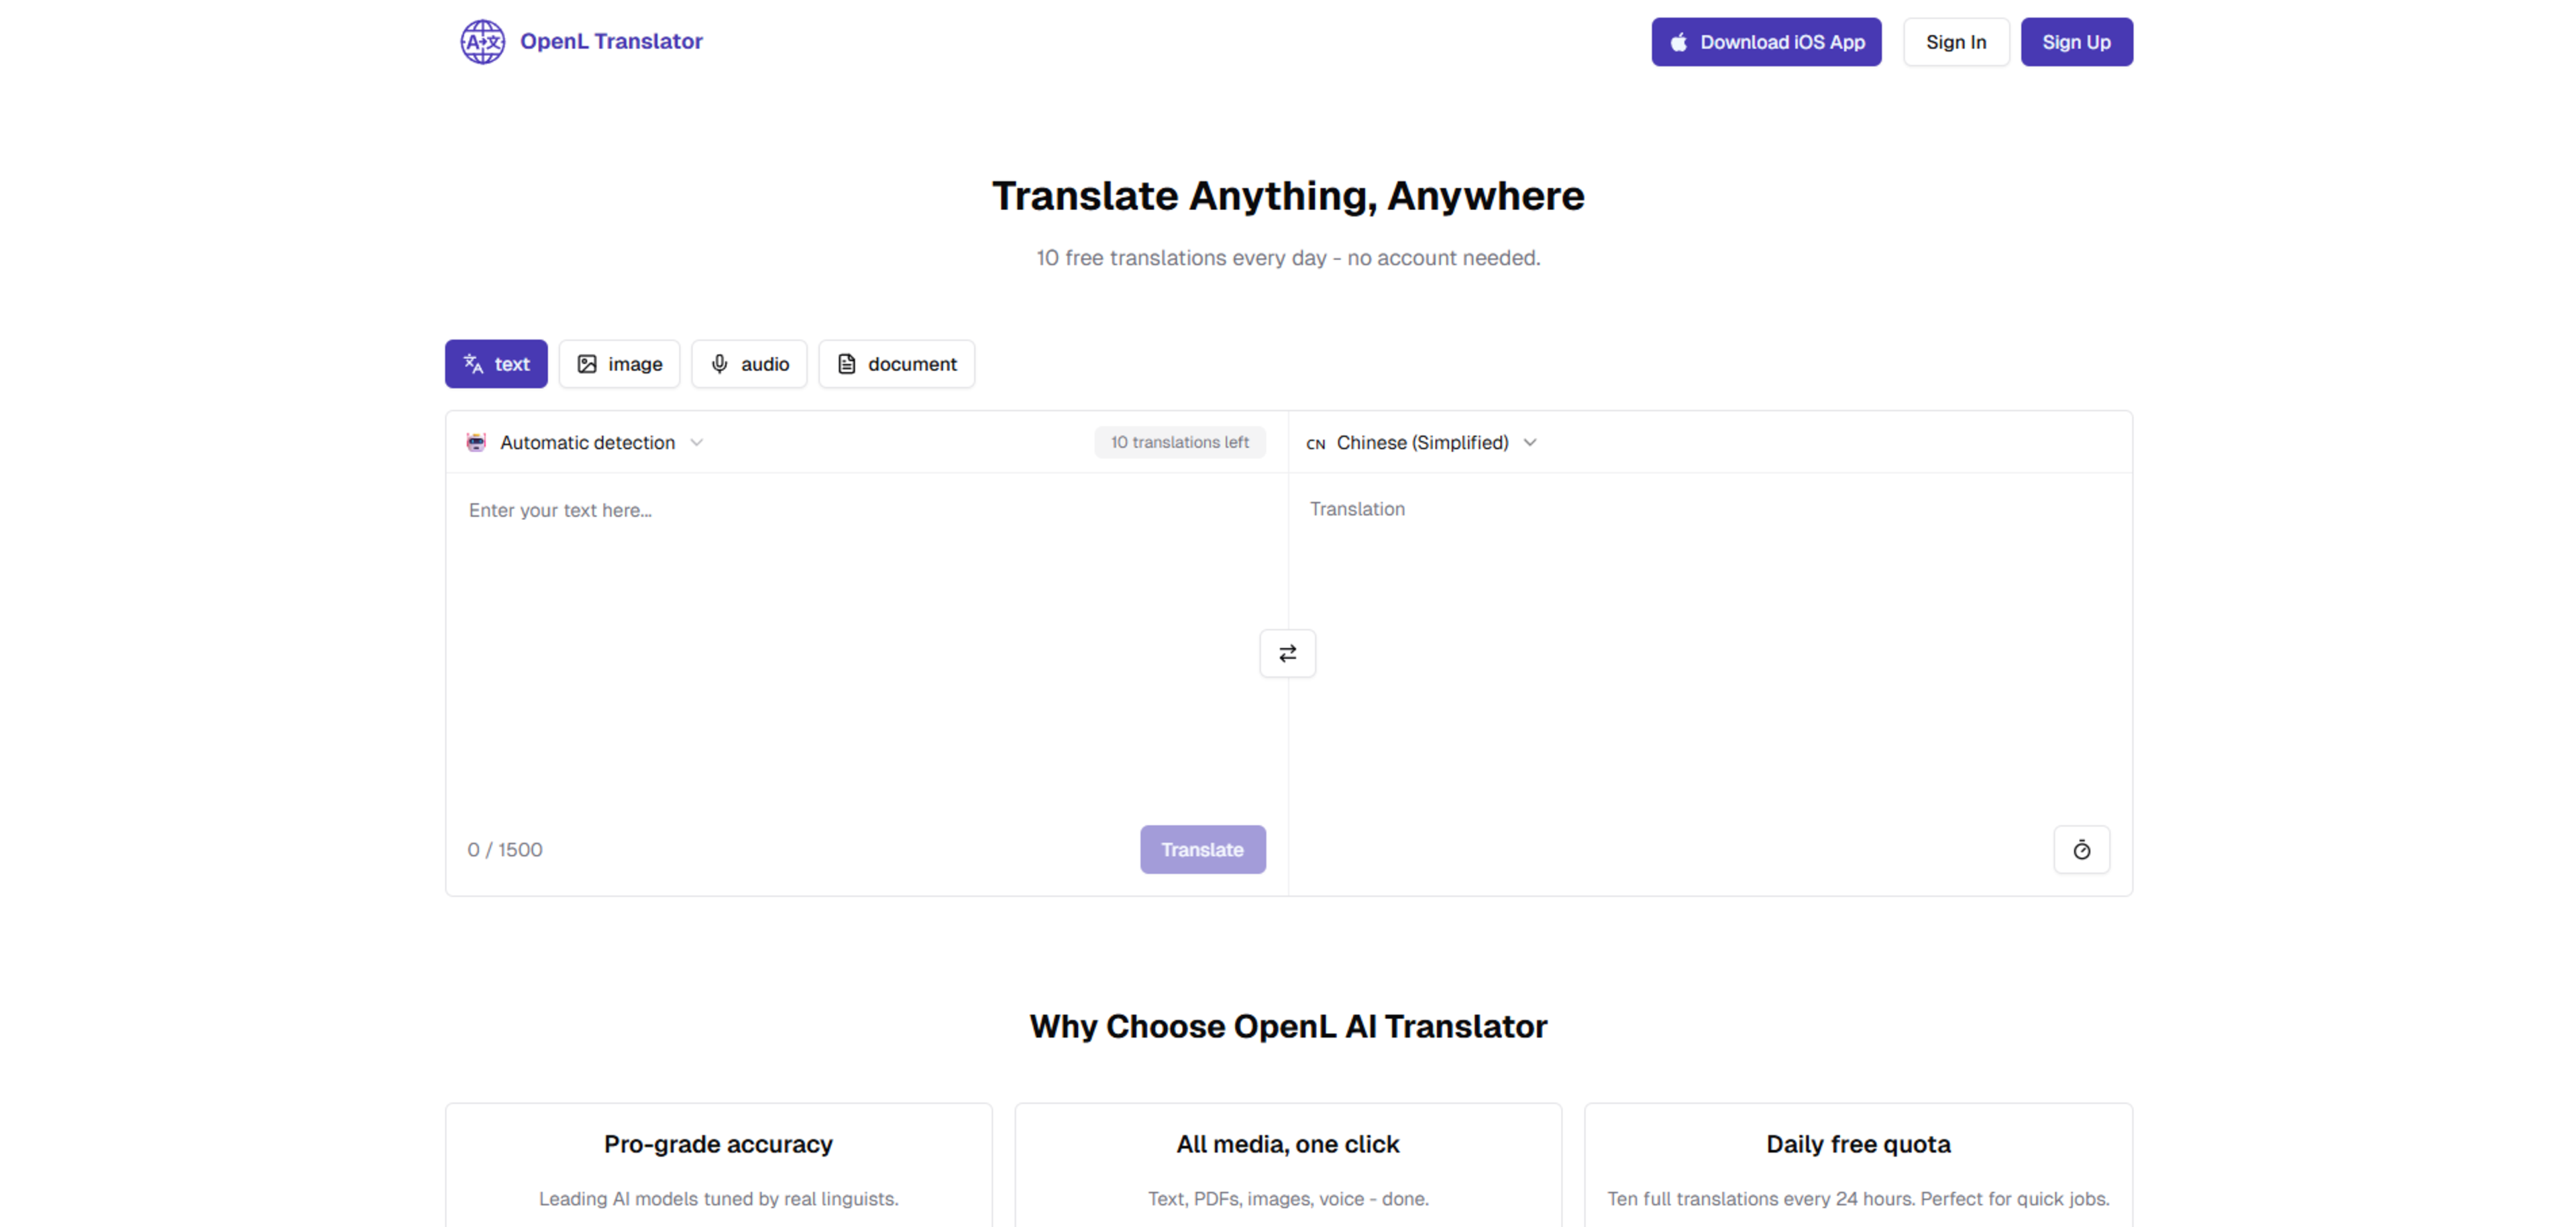Click the microphone icon on audio tab
Viewport: 2576px width, 1227px height.
coord(719,364)
